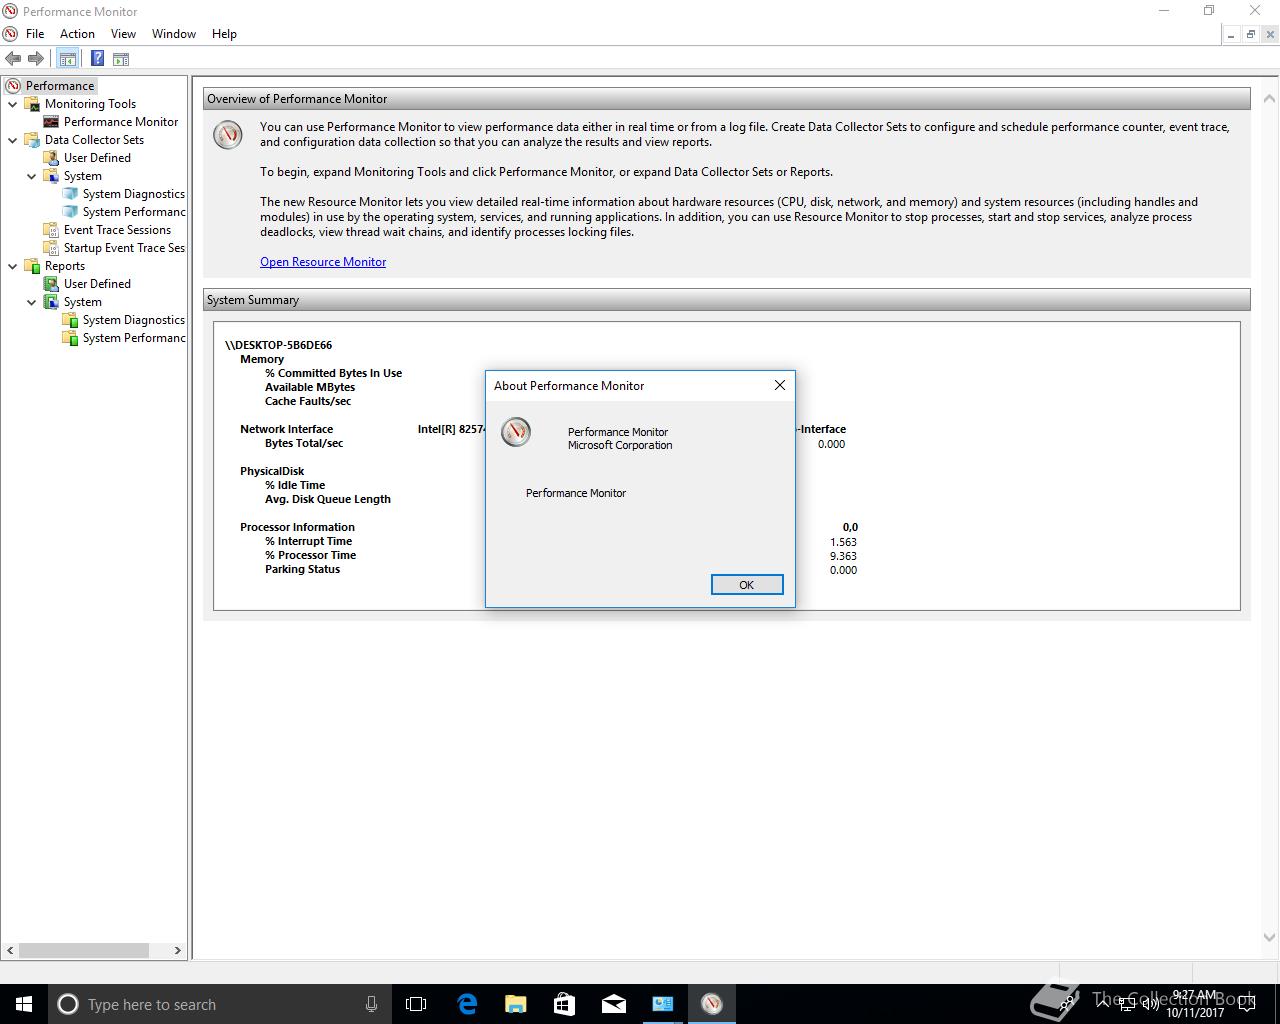The width and height of the screenshot is (1280, 1024).
Task: Collapse the Reports tree node
Action: [x=13, y=266]
